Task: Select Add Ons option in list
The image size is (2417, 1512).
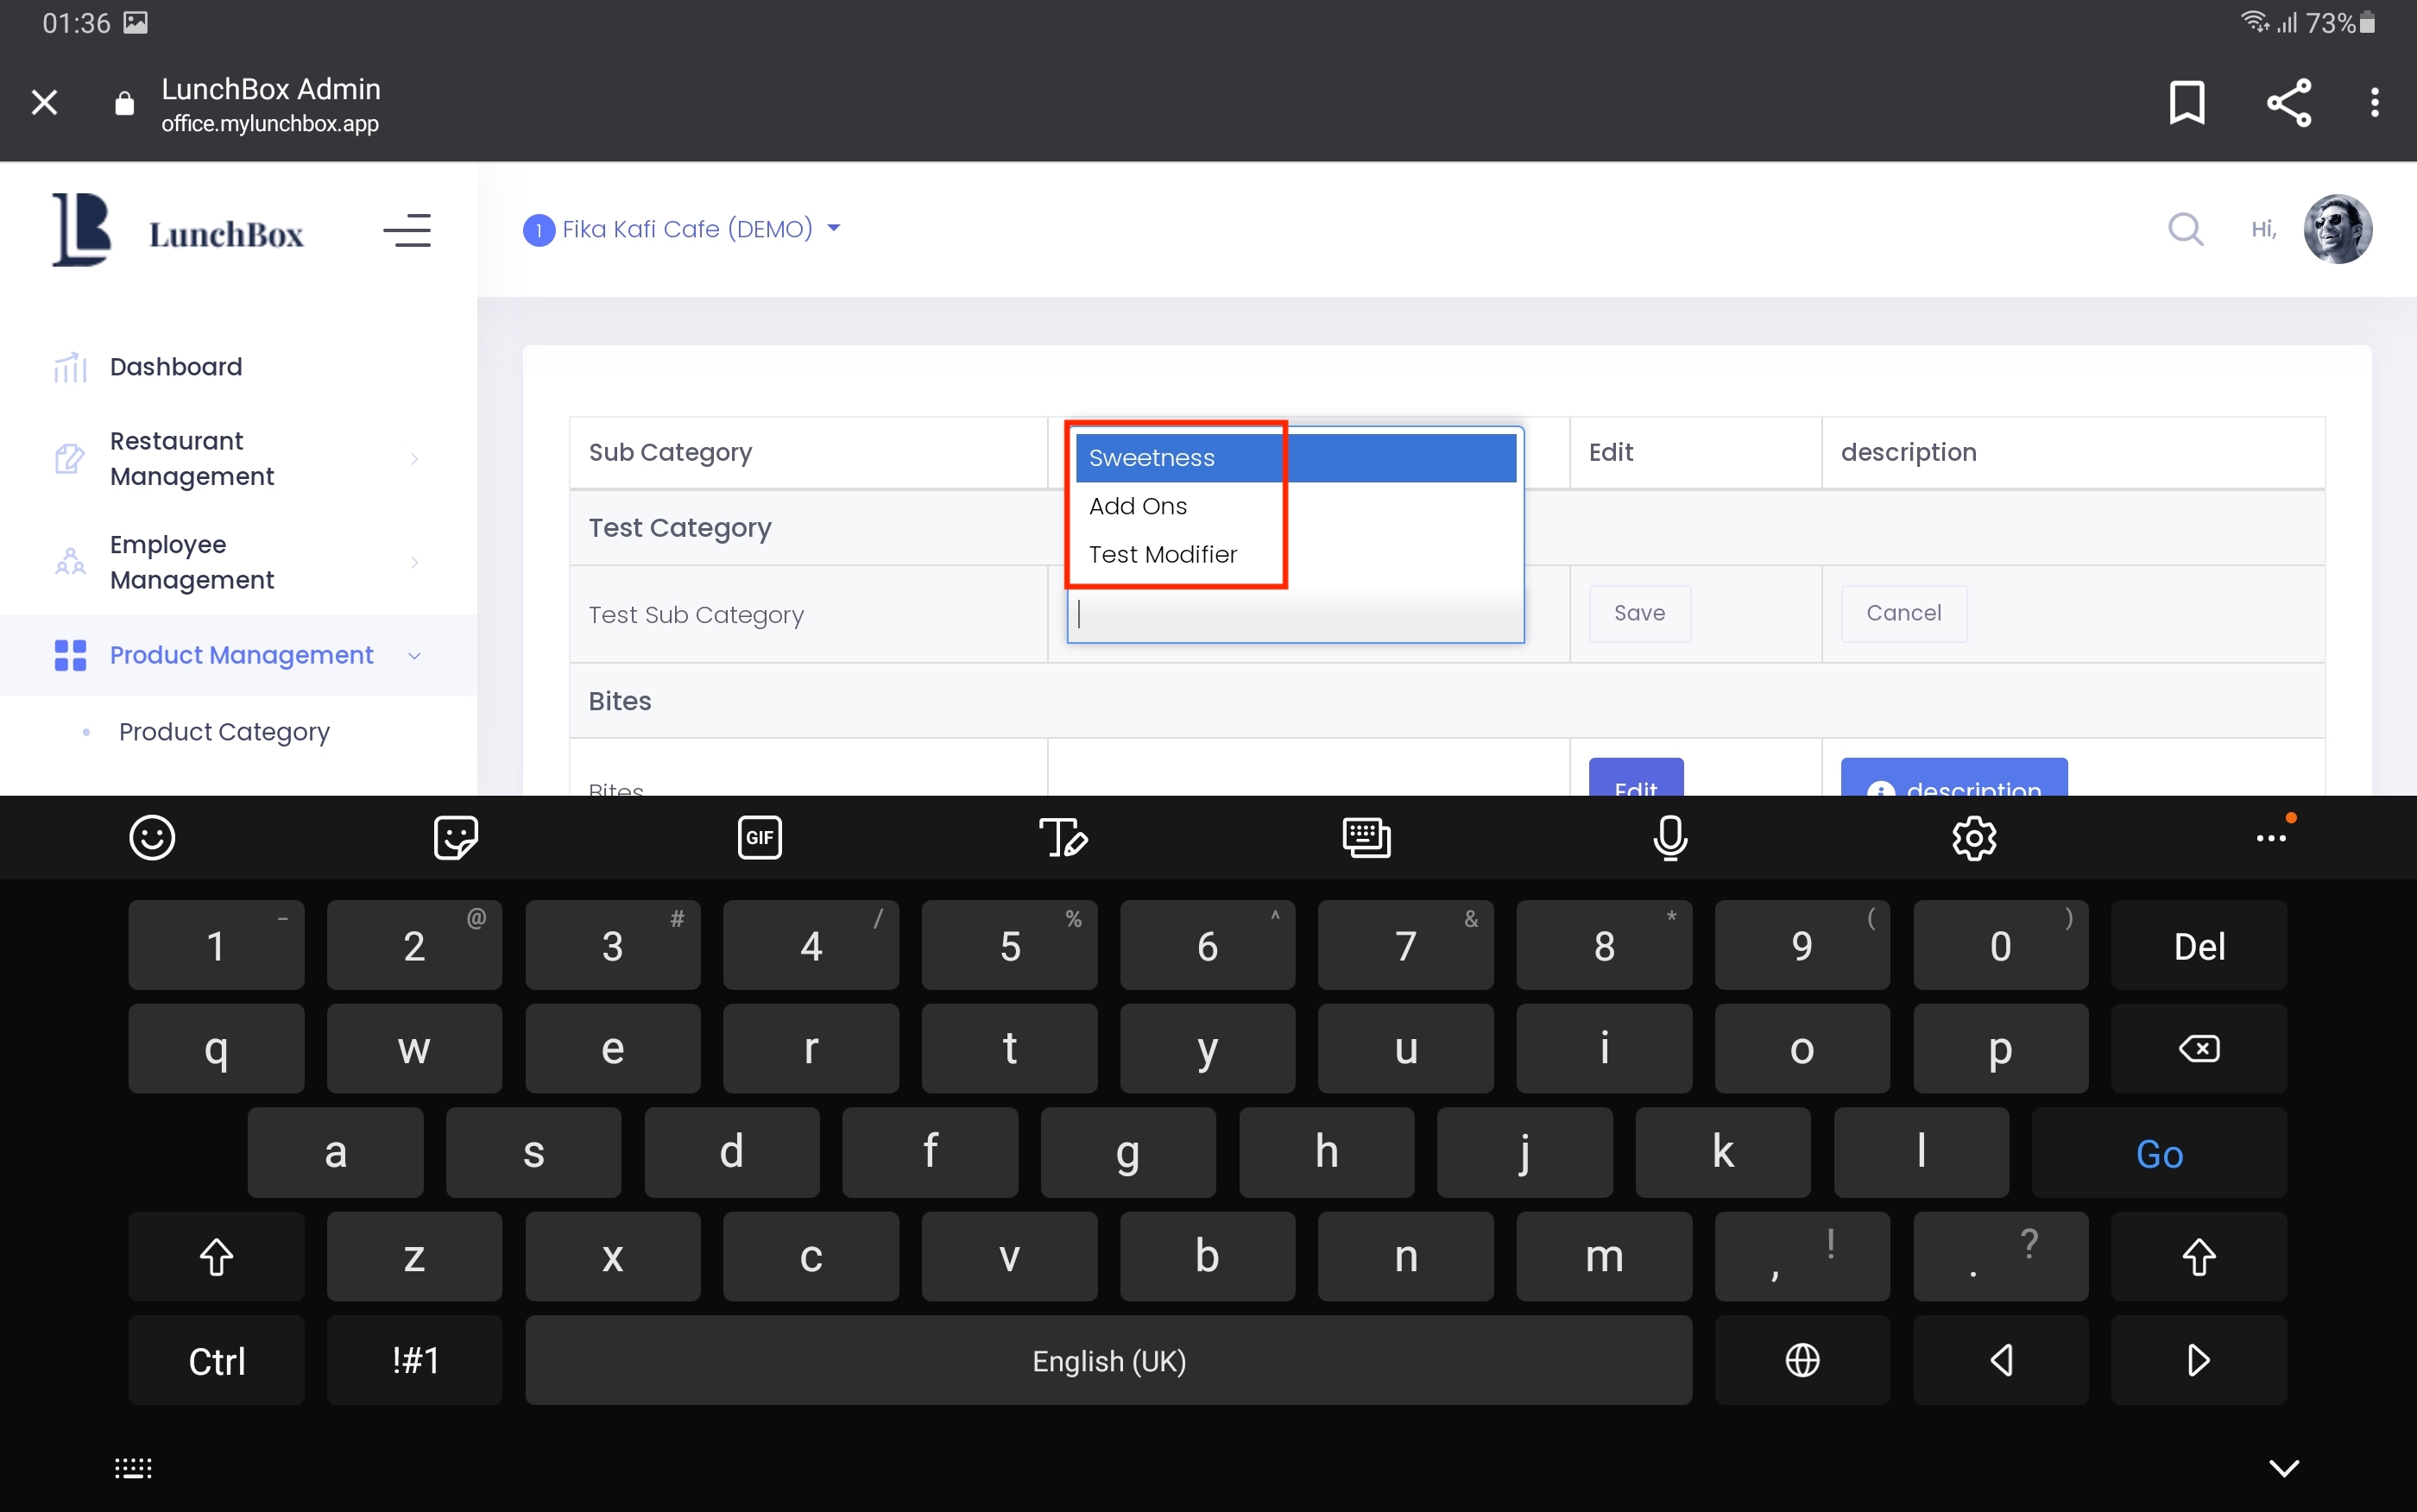Action: (x=1138, y=506)
